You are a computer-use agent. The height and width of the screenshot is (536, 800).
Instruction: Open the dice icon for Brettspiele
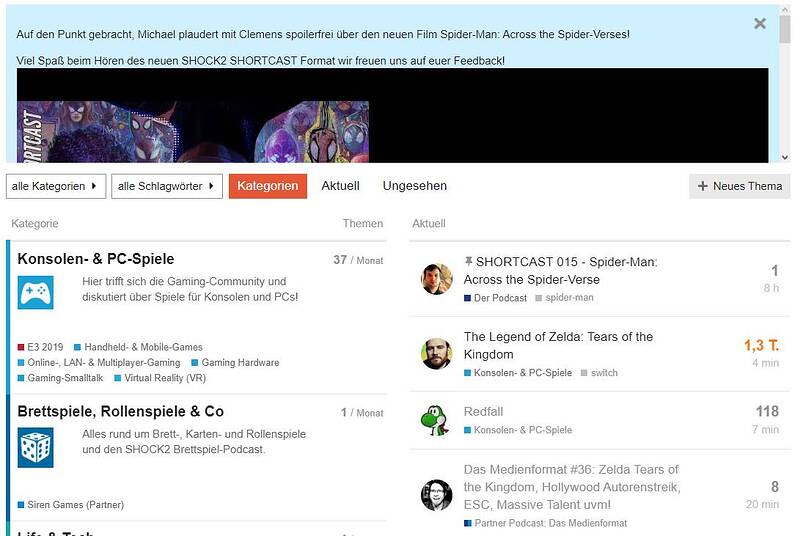pos(35,448)
